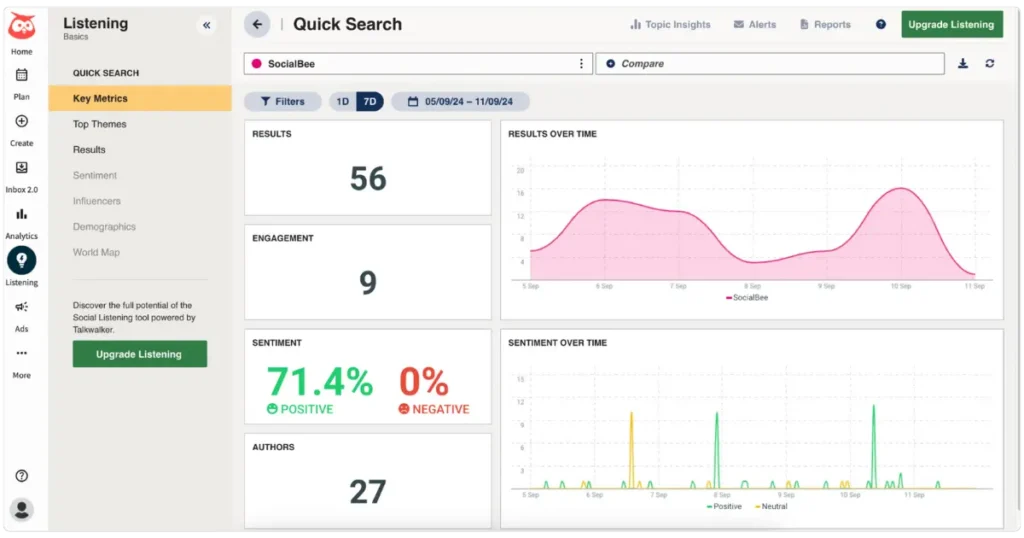Go back using the arrow button

pos(257,25)
